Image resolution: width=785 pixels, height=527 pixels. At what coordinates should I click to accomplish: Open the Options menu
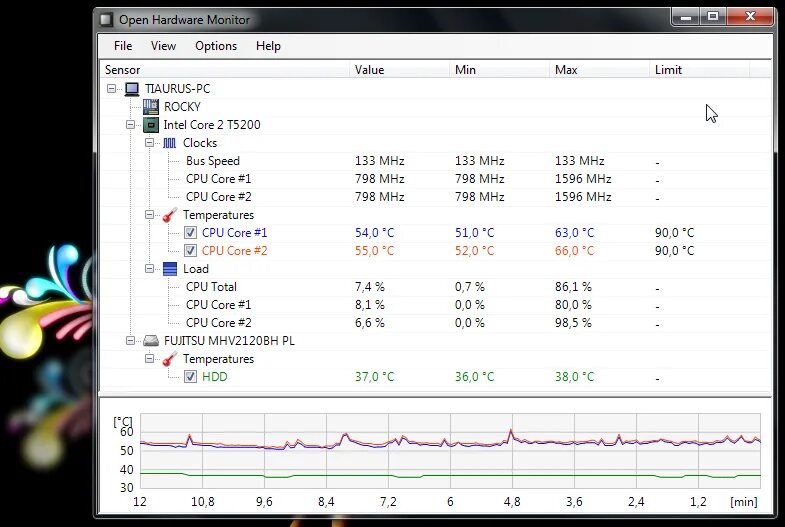coord(216,46)
